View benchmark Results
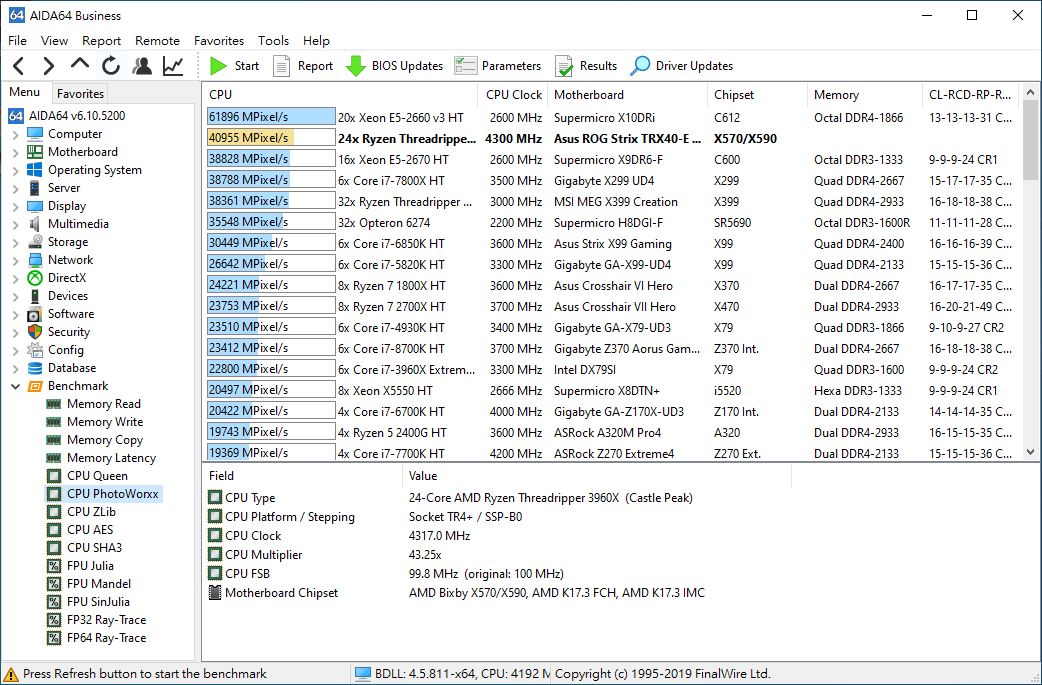The height and width of the screenshot is (685, 1042). click(x=585, y=66)
